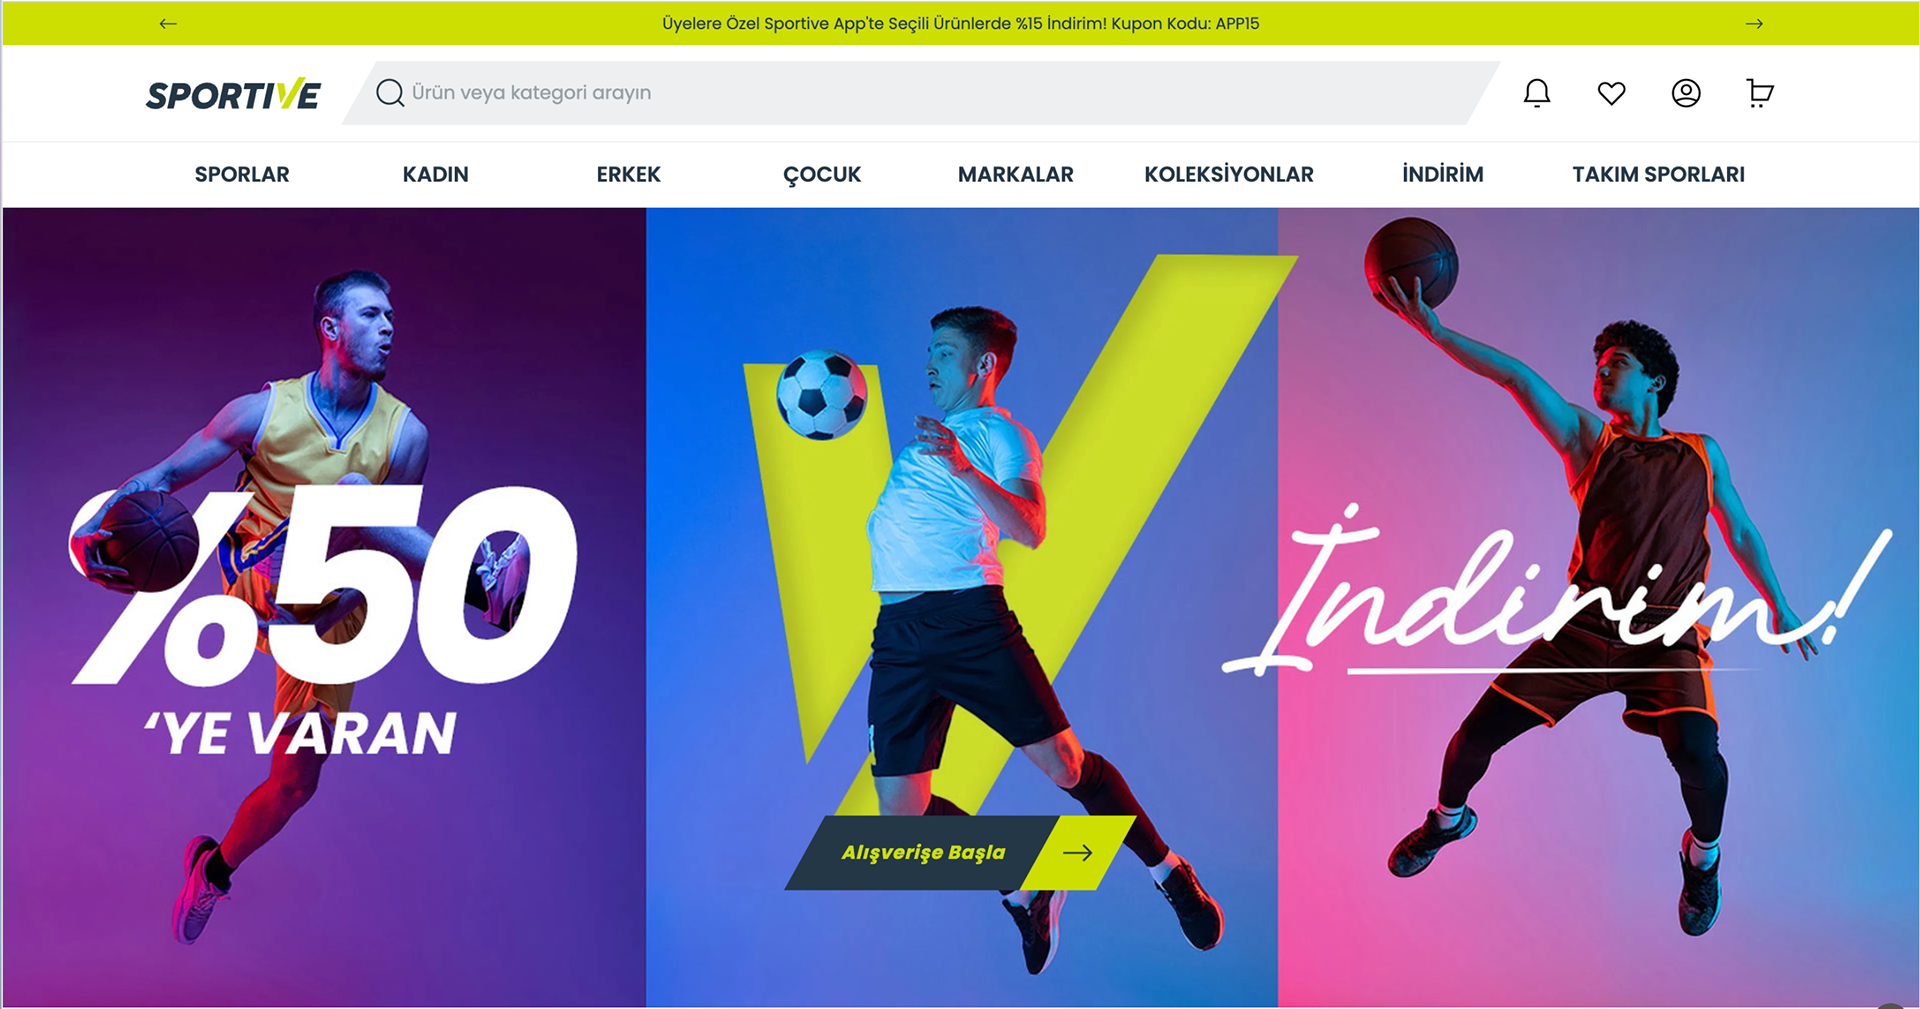This screenshot has height=1009, width=1920.
Task: Expand the ÇOCUK category menu
Action: coord(822,175)
